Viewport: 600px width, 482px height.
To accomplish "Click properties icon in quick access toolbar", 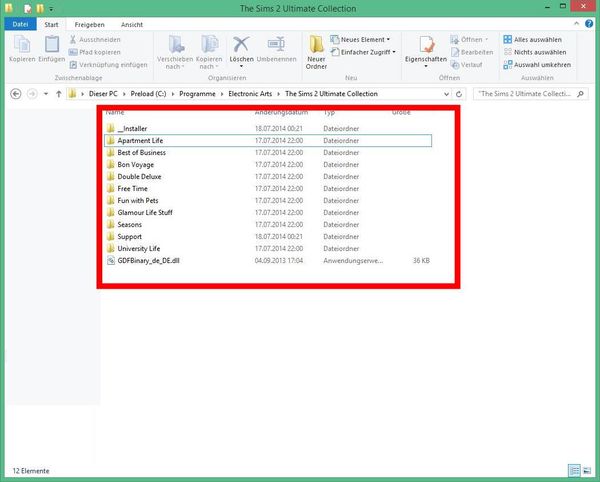I will pyautogui.click(x=28, y=8).
